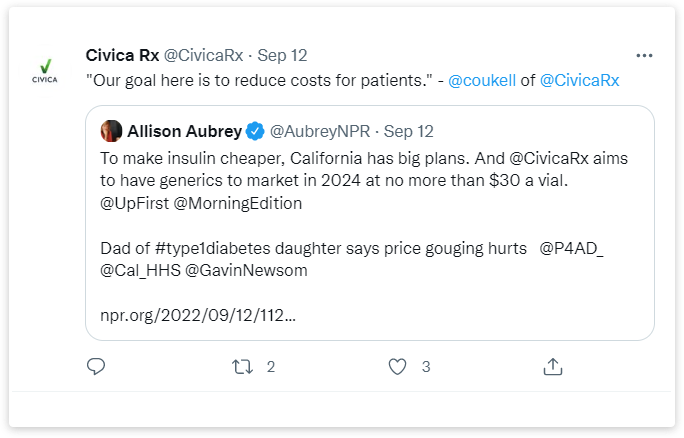Screen dimensions: 684x438
Task: Open the three-dot more options menu
Action: tap(645, 54)
